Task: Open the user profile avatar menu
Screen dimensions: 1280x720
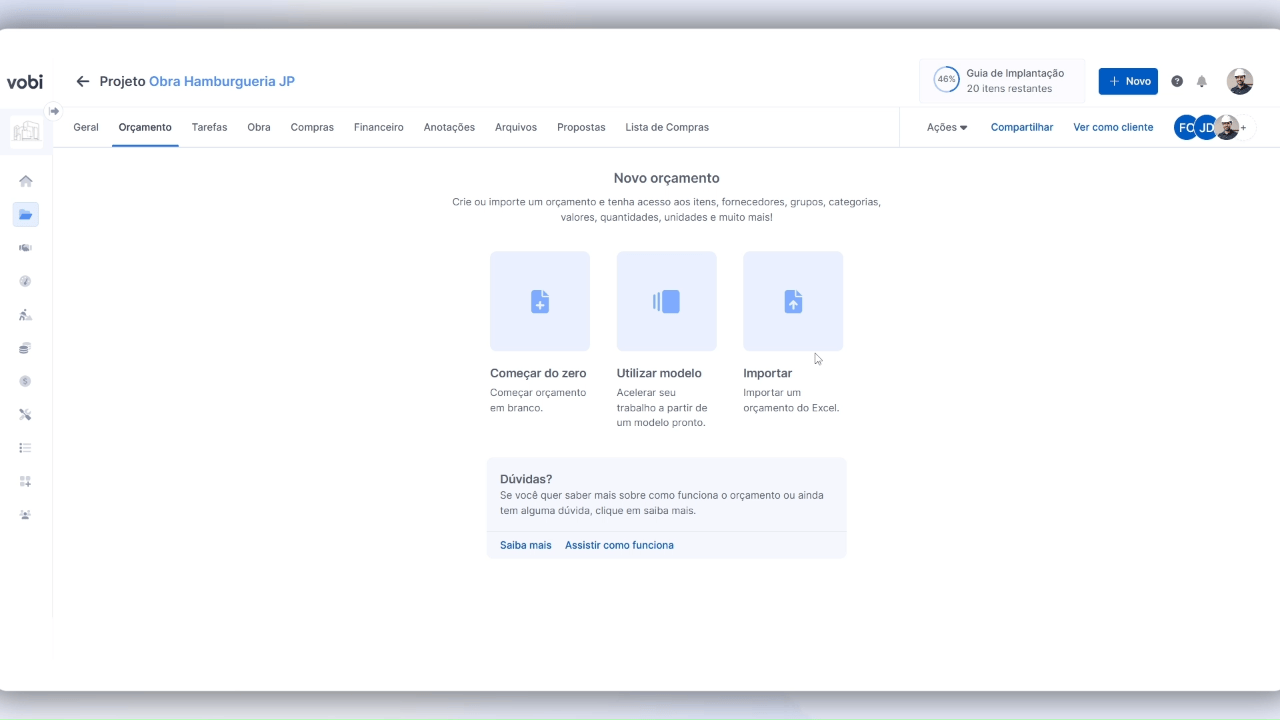Action: click(1240, 82)
